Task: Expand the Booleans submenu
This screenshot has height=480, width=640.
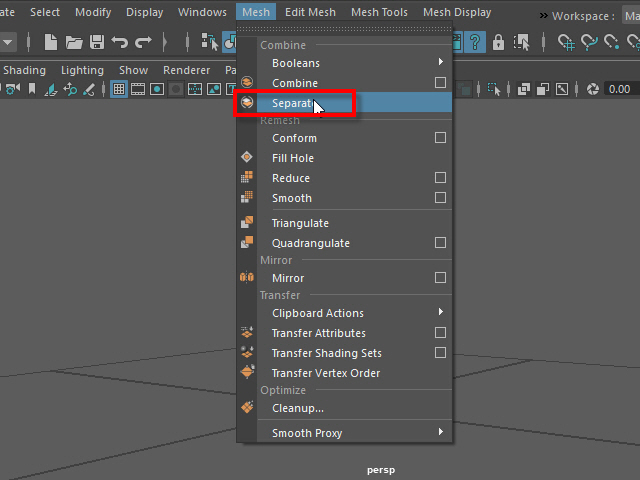Action: (x=440, y=63)
